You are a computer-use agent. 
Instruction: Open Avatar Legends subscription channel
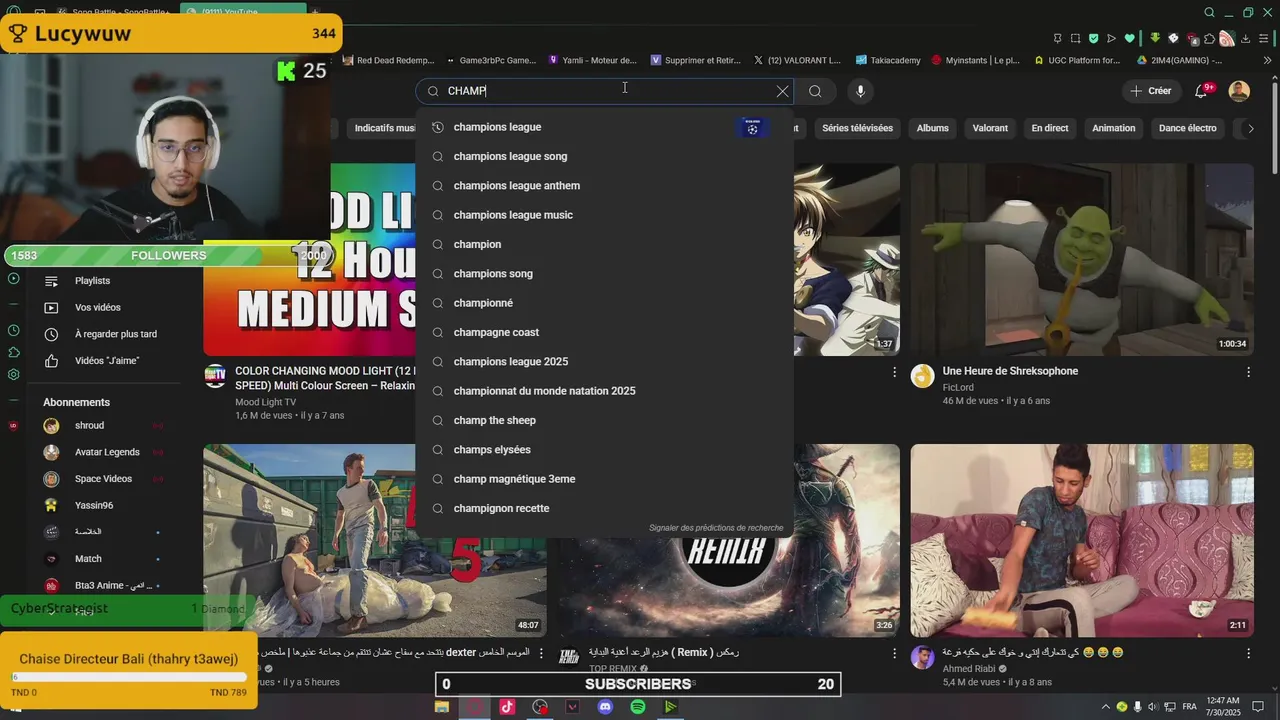[104, 452]
